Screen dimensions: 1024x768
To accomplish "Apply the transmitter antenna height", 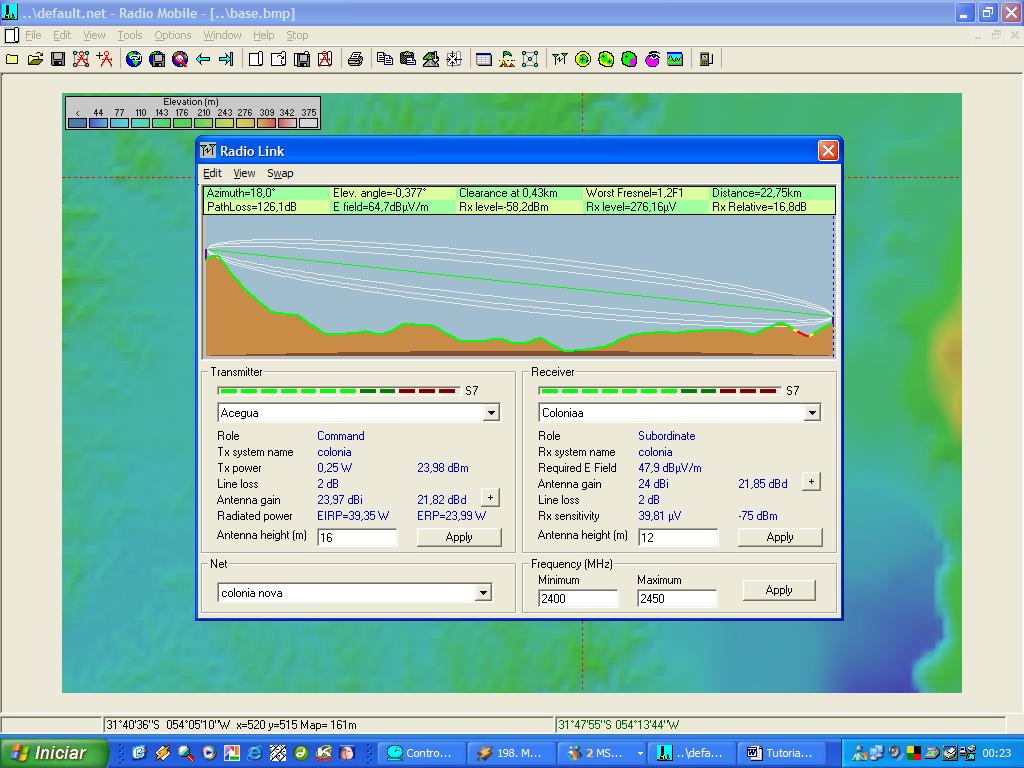I will [459, 537].
